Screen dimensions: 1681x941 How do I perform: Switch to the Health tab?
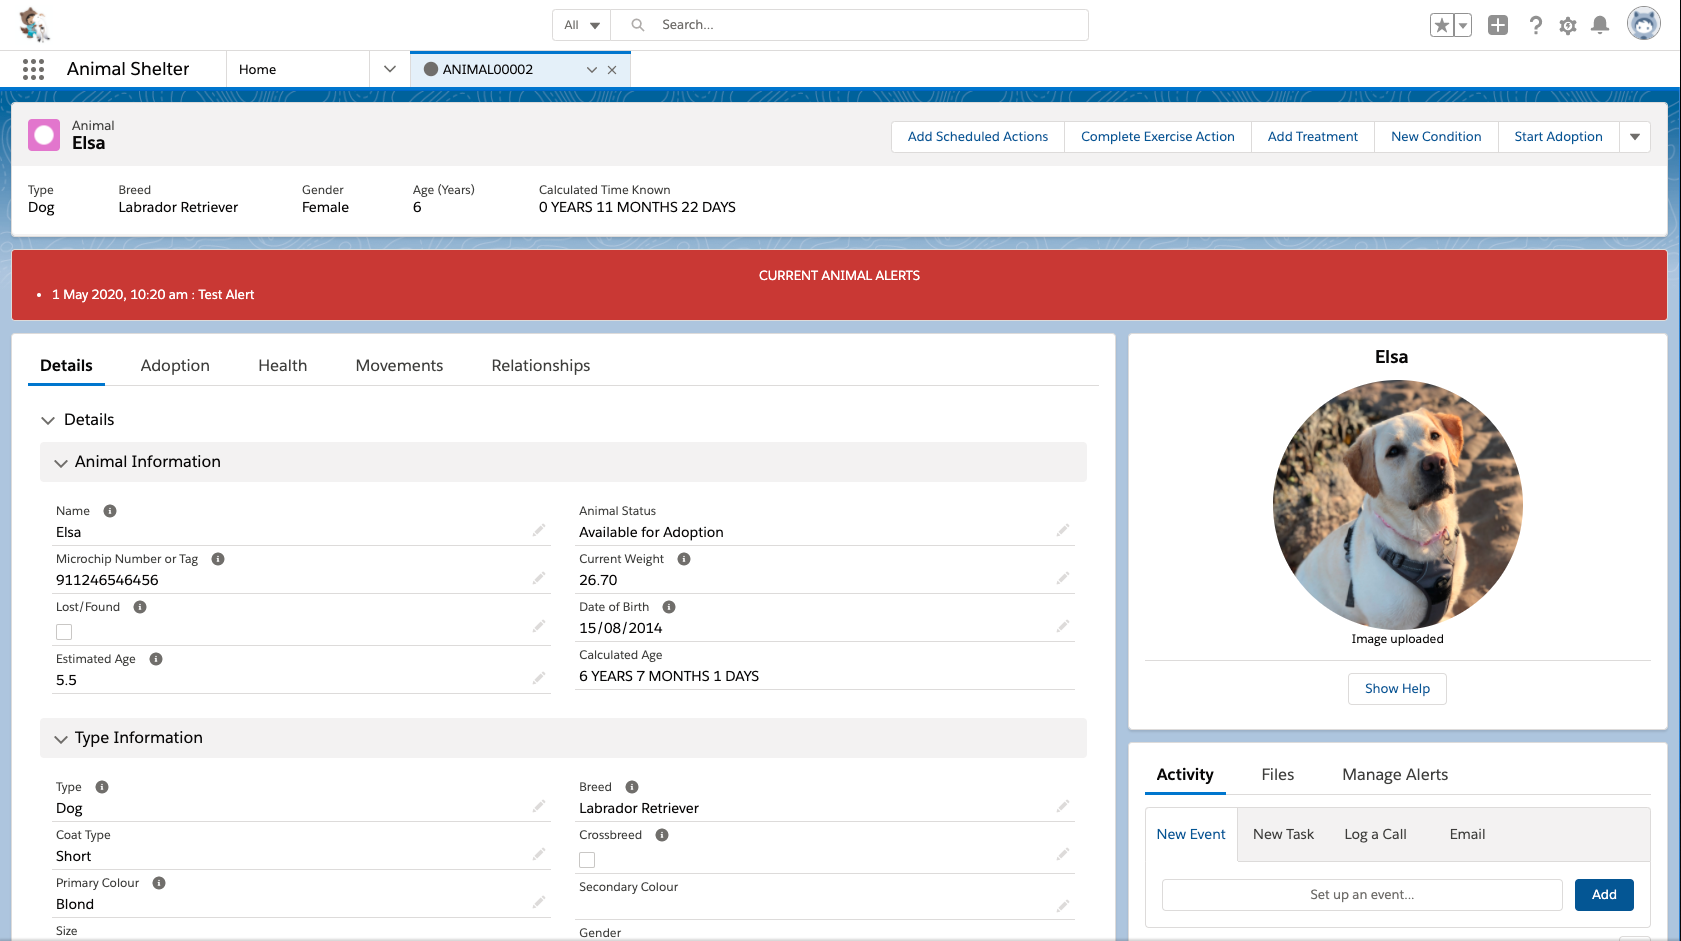[283, 366]
